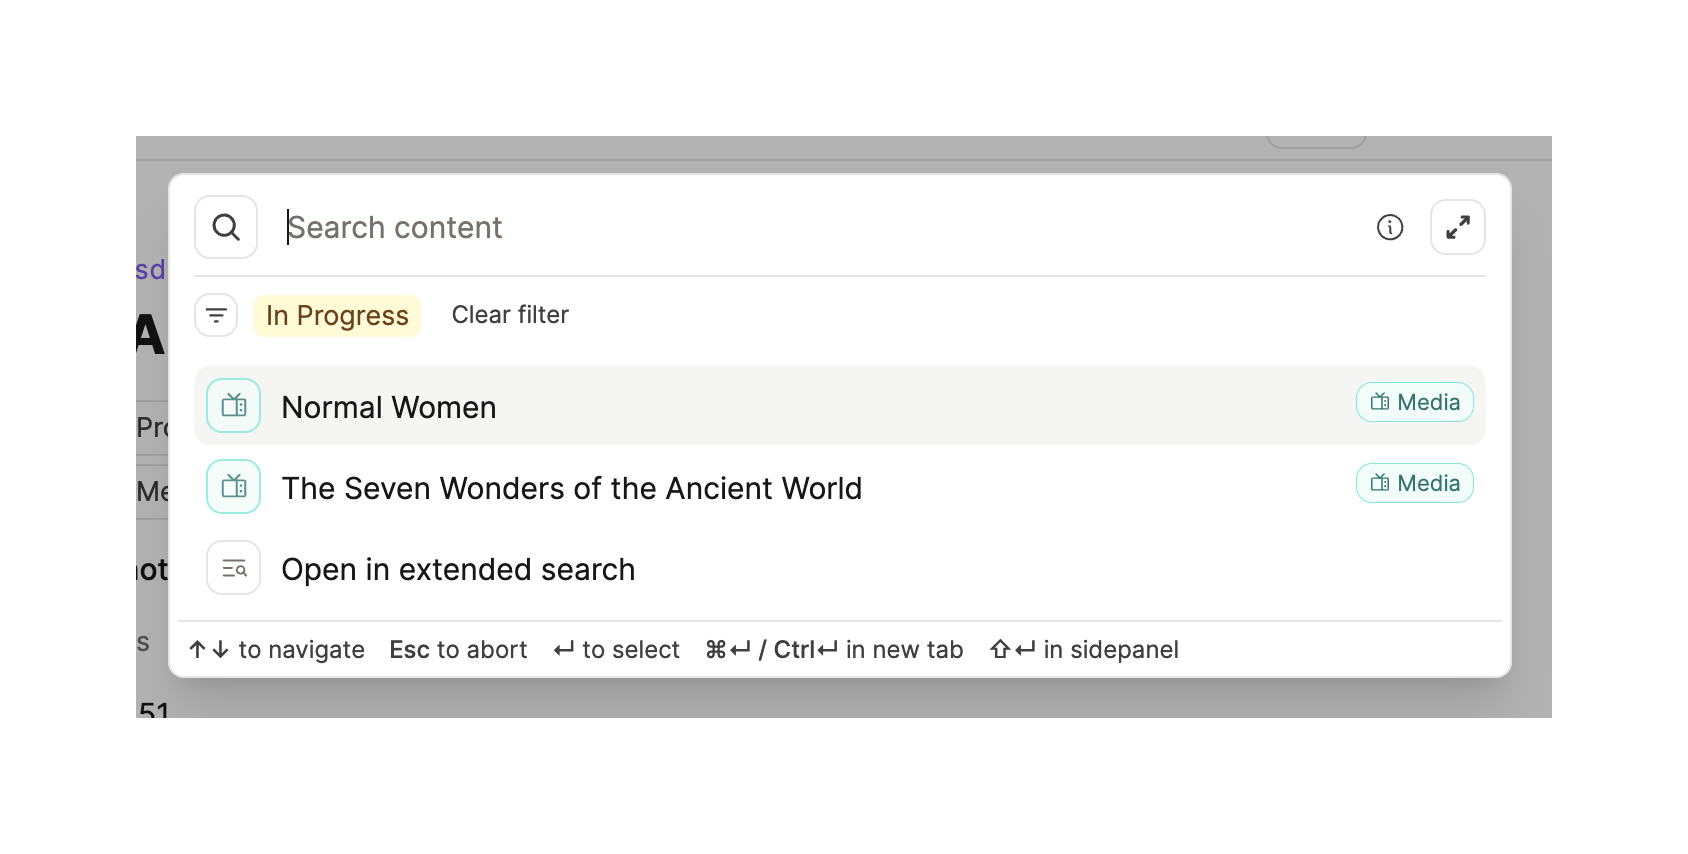The image size is (1688, 854).
Task: Click the extended search list icon
Action: 234,568
